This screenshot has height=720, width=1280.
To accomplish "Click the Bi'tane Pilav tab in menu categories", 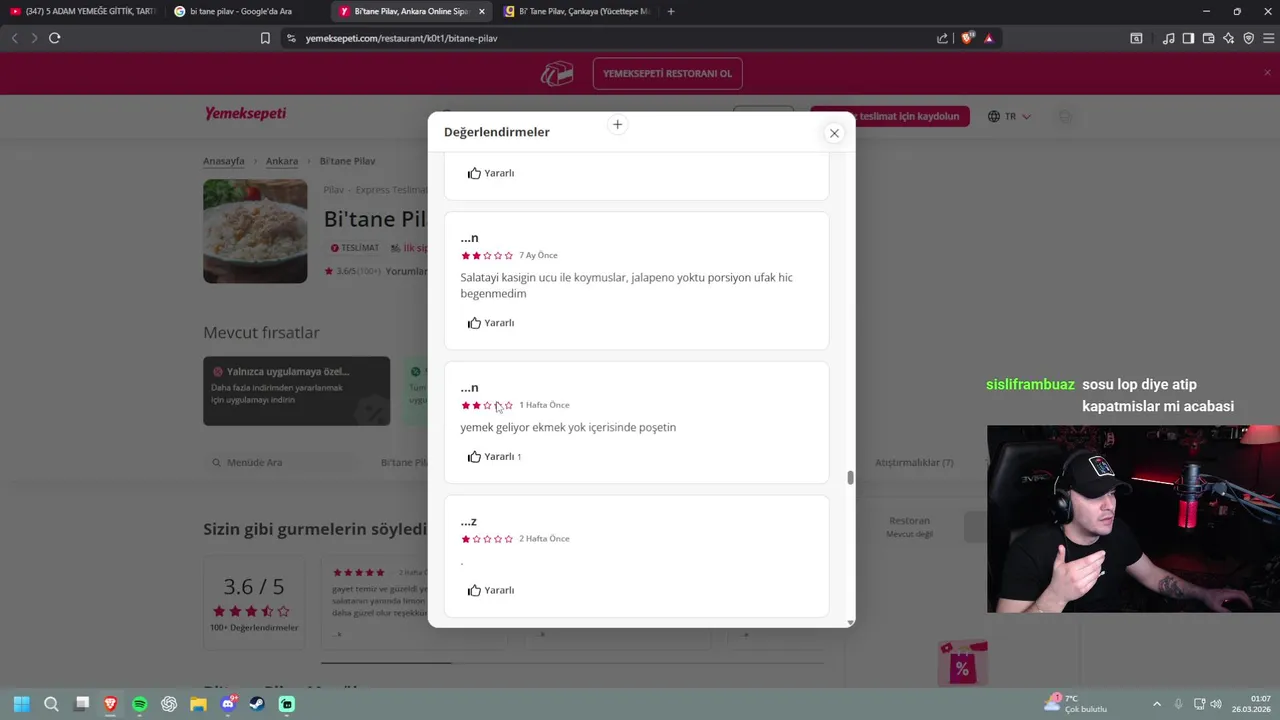I will tap(404, 463).
